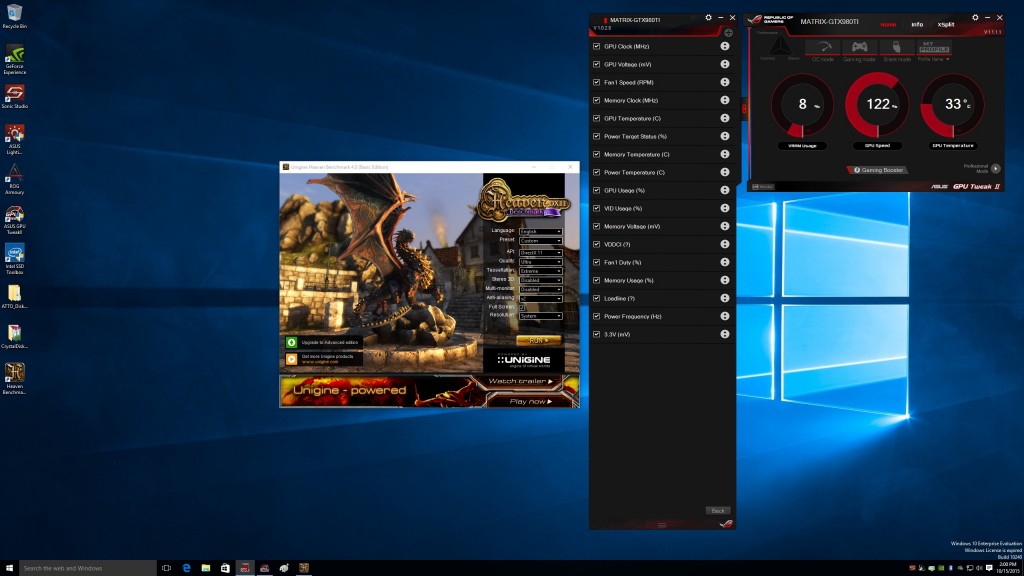The width and height of the screenshot is (1024, 576).
Task: Open the Intel SSD Toolbox desktop icon
Action: tap(14, 259)
